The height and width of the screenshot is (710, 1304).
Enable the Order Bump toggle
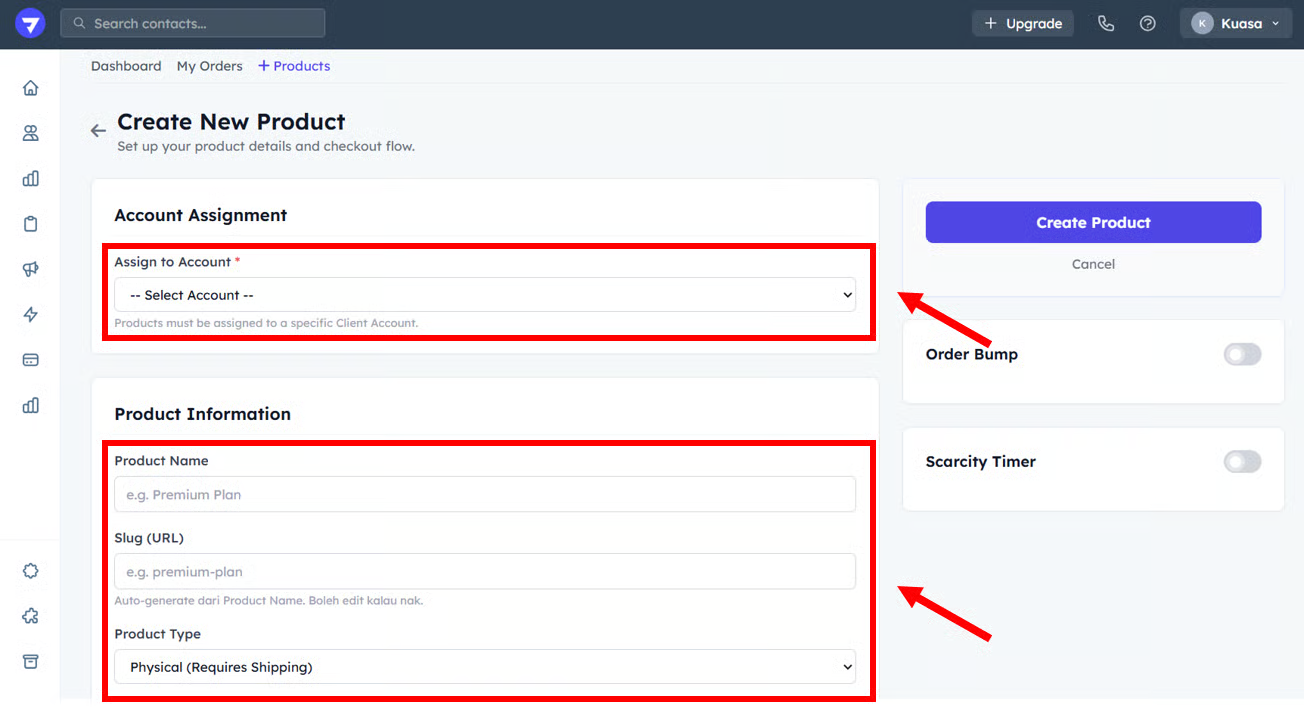tap(1242, 354)
